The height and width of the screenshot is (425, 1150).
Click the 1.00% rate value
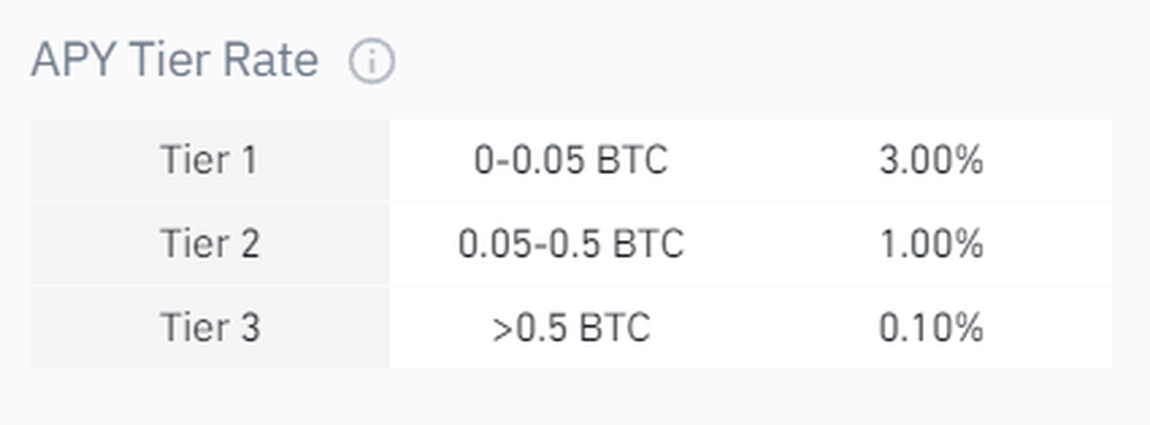coord(931,244)
